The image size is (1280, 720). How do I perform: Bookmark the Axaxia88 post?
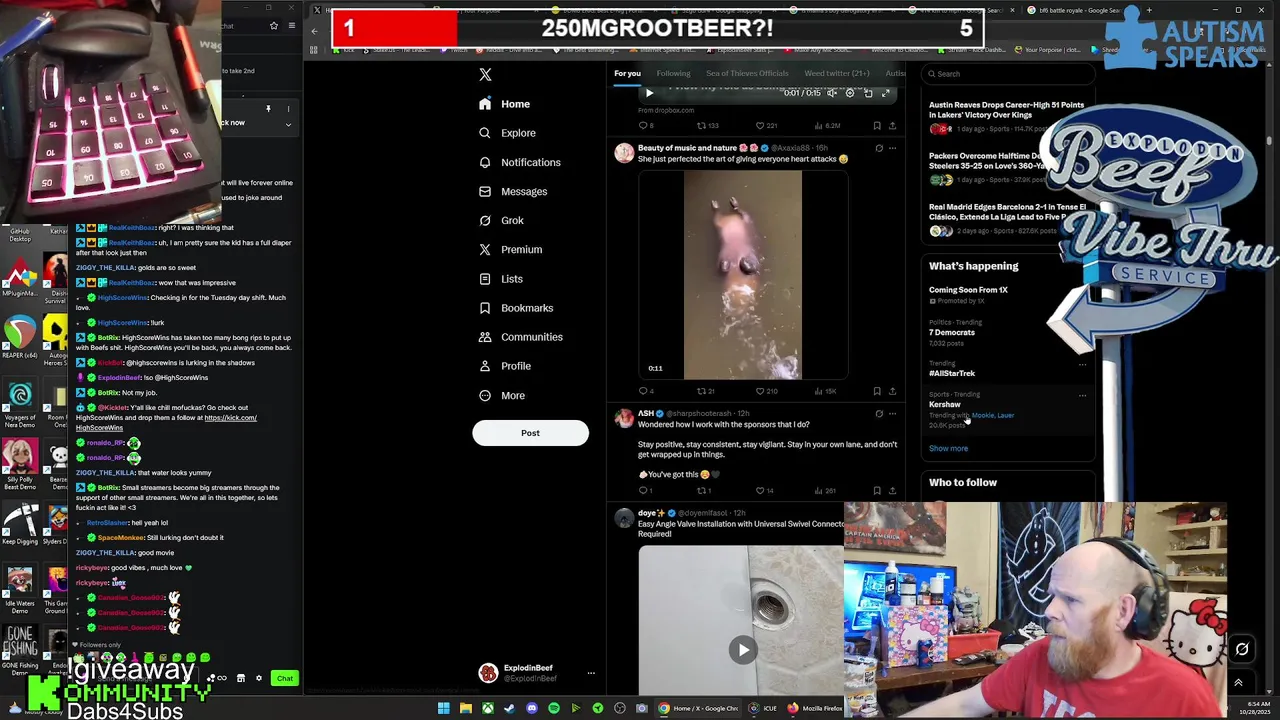click(877, 391)
